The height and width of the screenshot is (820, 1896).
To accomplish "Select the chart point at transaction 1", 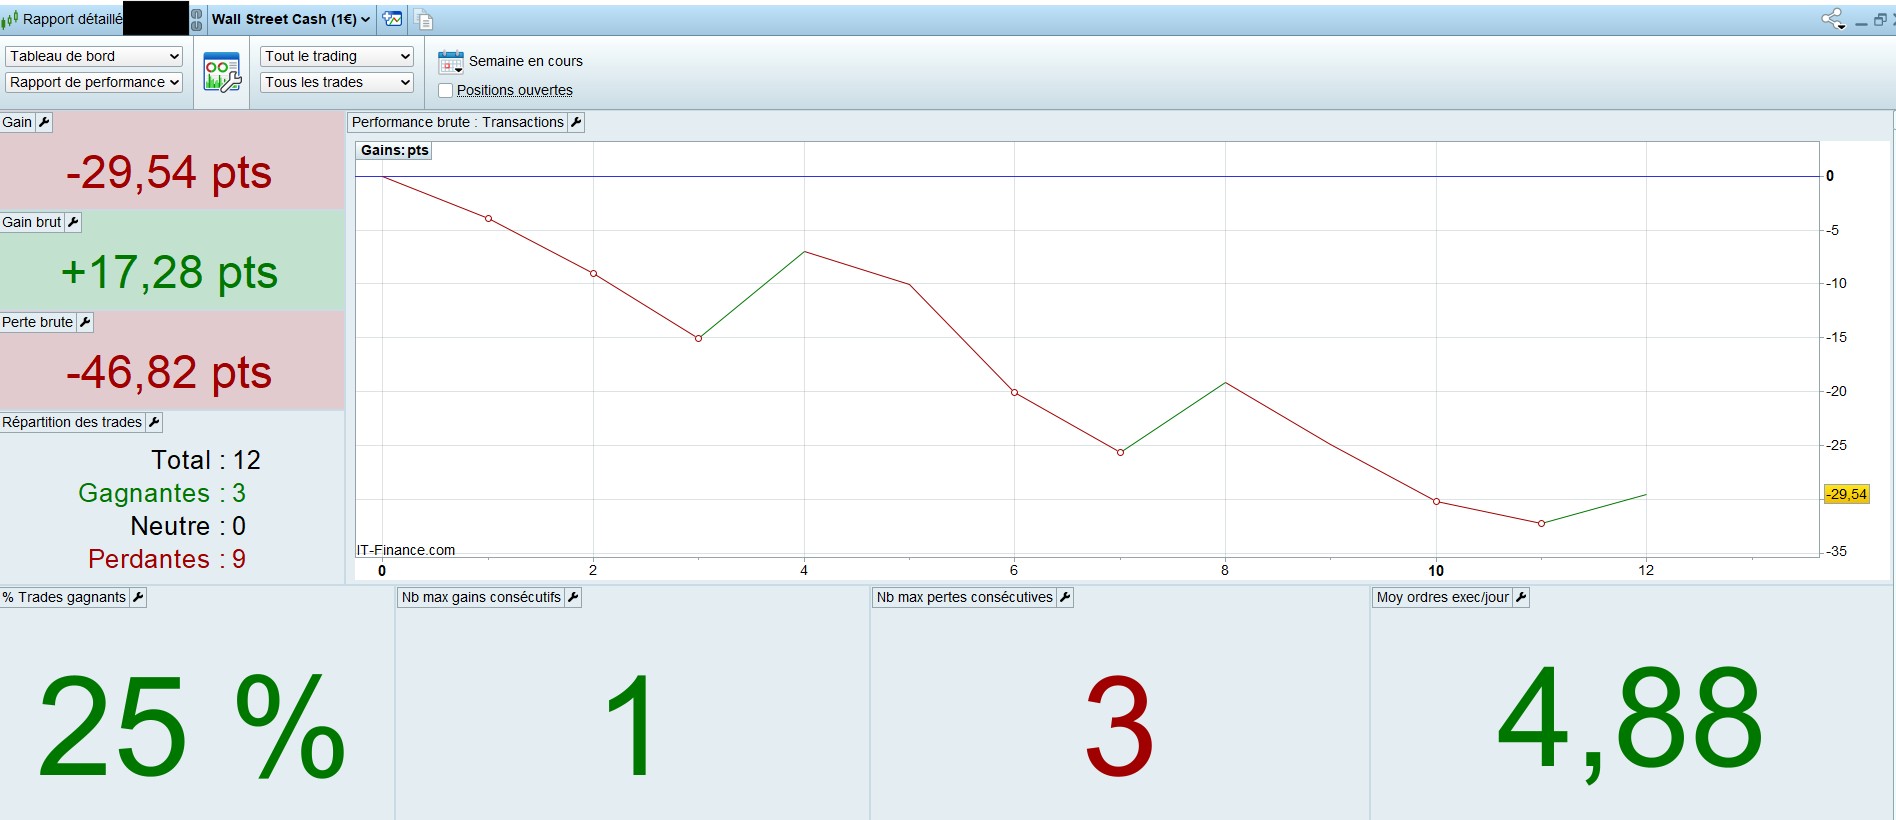I will (x=488, y=218).
